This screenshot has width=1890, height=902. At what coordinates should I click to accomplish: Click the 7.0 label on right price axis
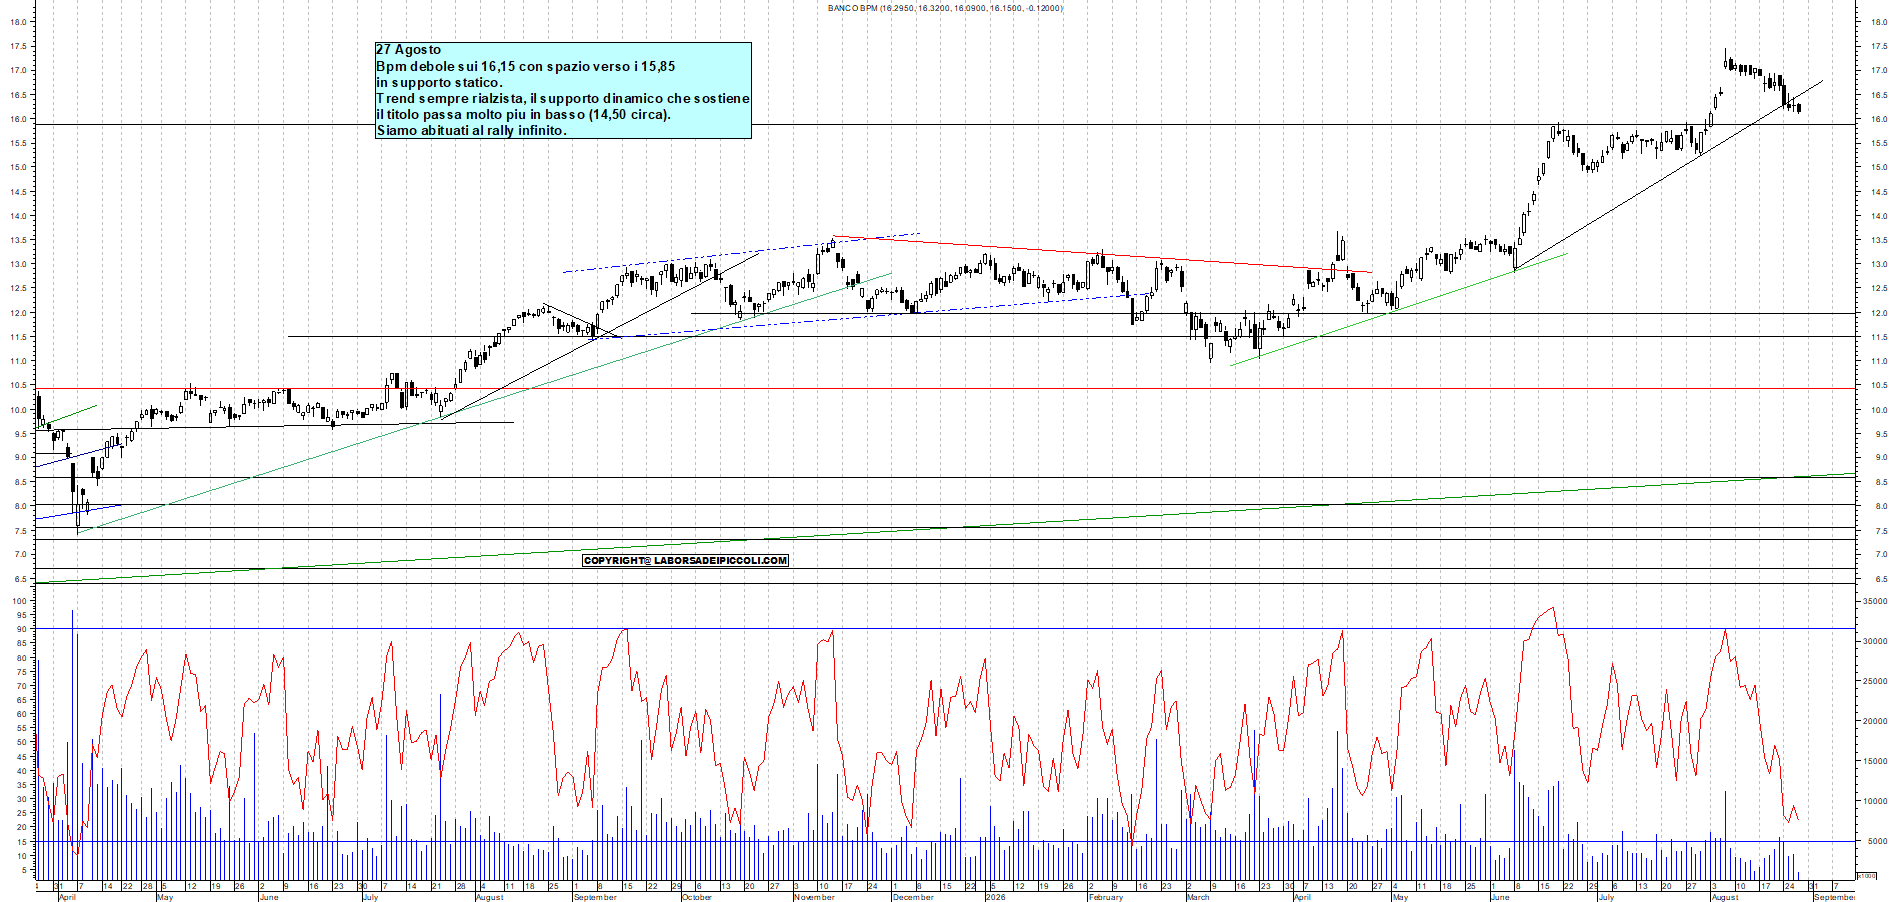pos(1881,555)
